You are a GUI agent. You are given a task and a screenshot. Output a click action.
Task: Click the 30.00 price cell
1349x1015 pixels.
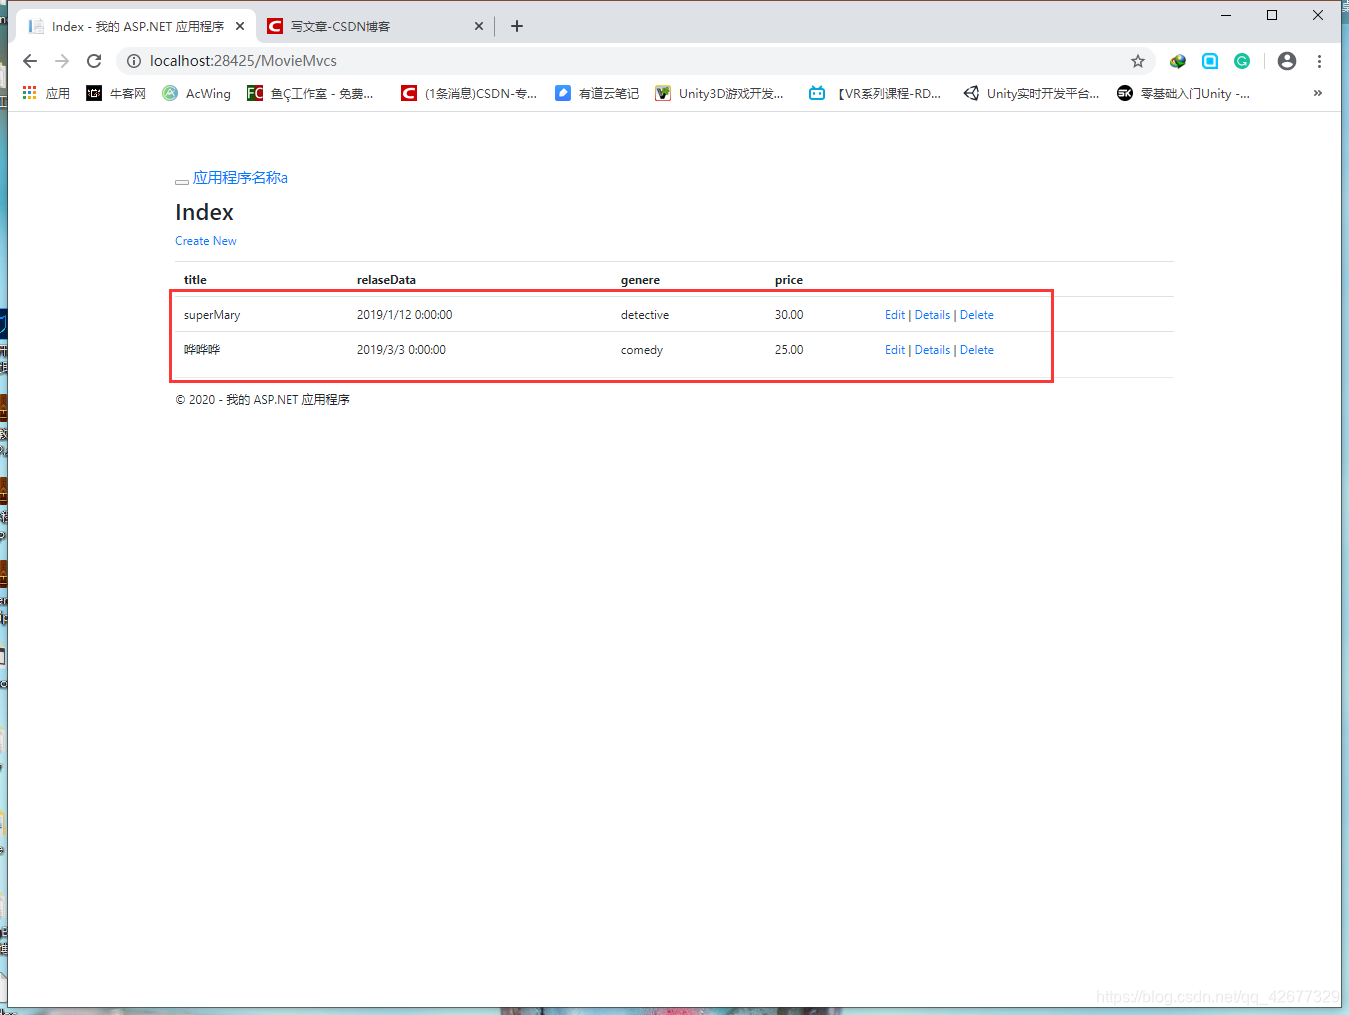pos(789,315)
